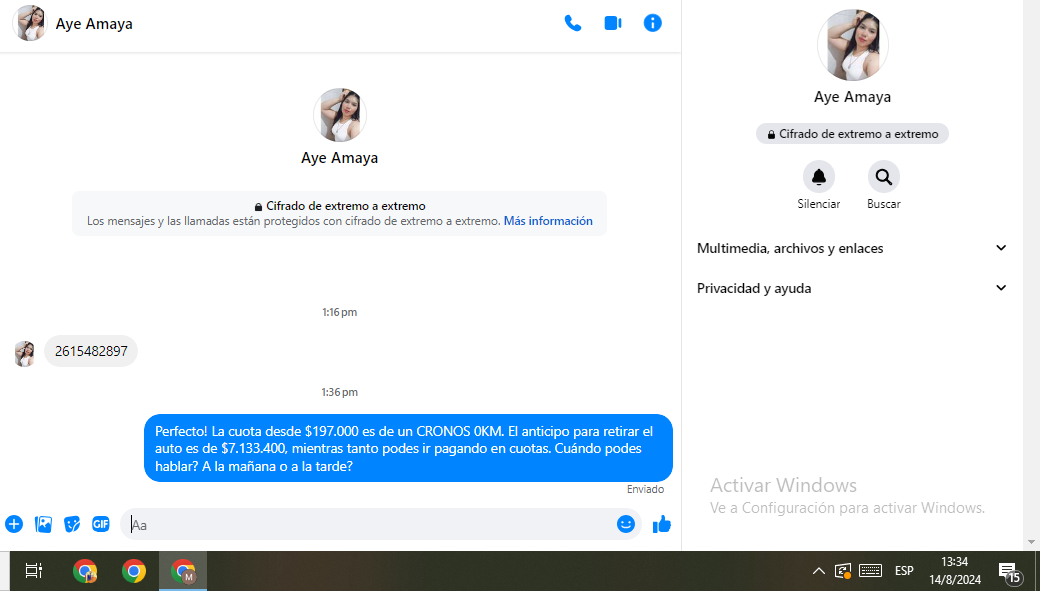Screen dimensions: 1040x591
Task: Send a thumbs-up like
Action: click(x=661, y=524)
